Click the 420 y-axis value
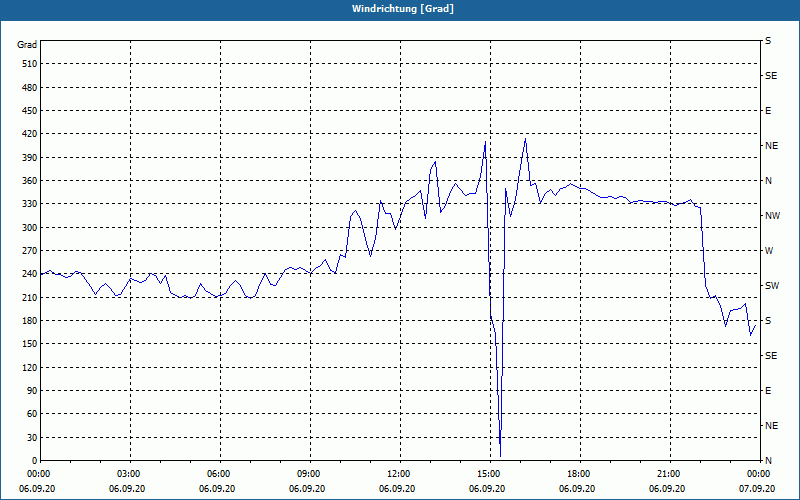 [x=30, y=134]
